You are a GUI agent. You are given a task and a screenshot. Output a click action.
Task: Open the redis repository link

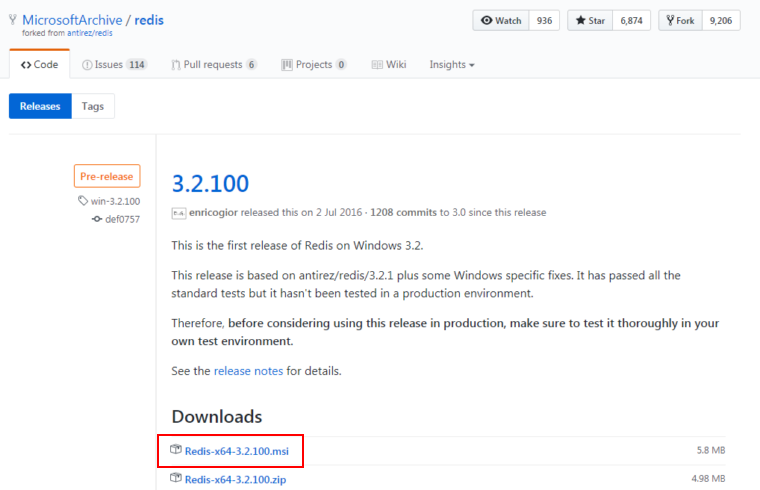149,20
